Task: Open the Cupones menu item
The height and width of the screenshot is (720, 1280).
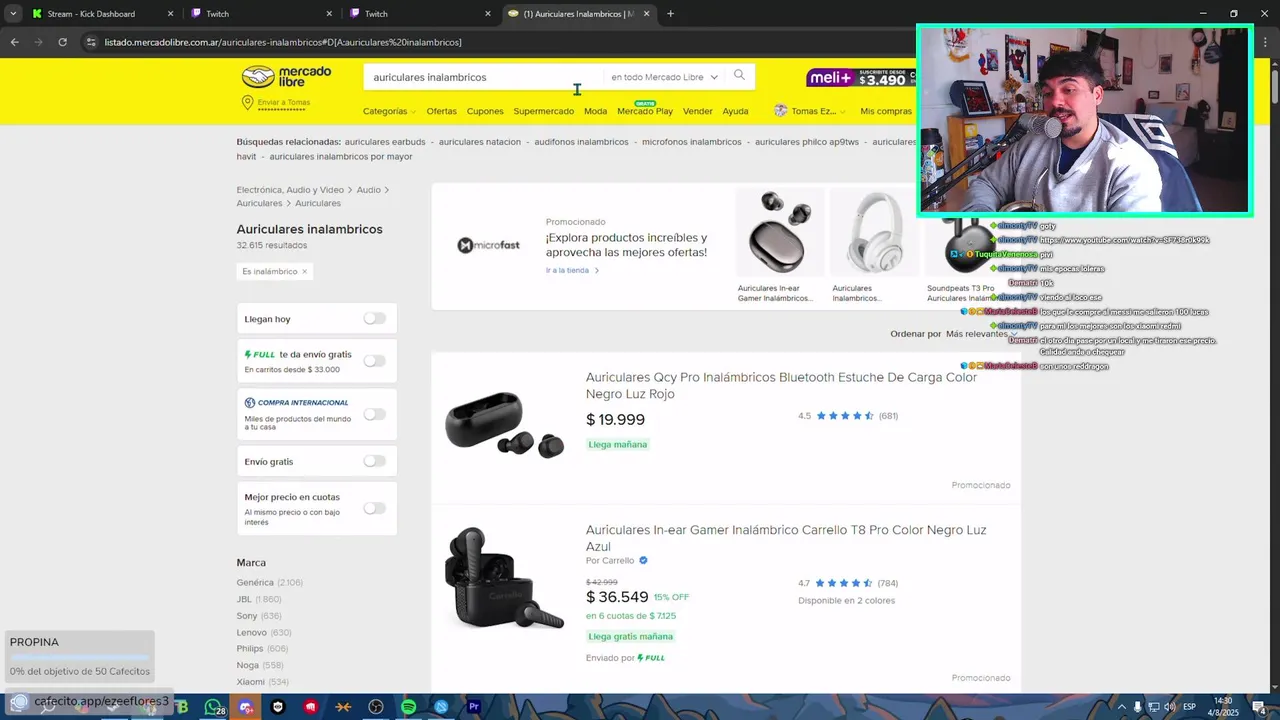Action: [x=485, y=111]
